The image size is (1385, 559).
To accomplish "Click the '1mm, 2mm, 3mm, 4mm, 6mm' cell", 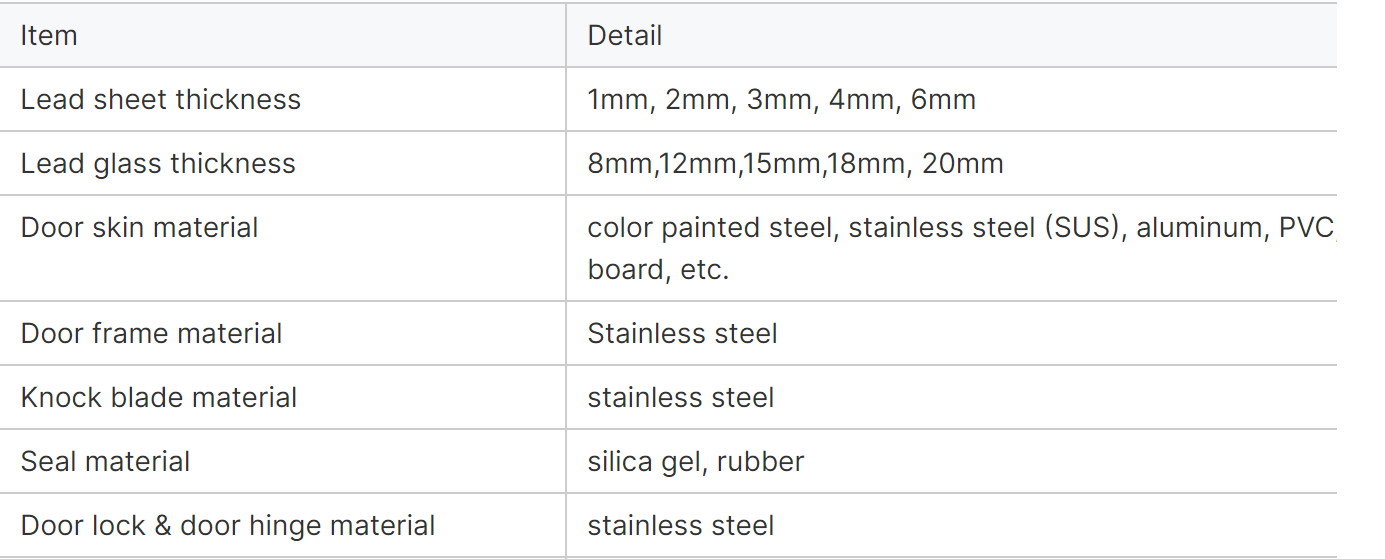I will pyautogui.click(x=781, y=100).
